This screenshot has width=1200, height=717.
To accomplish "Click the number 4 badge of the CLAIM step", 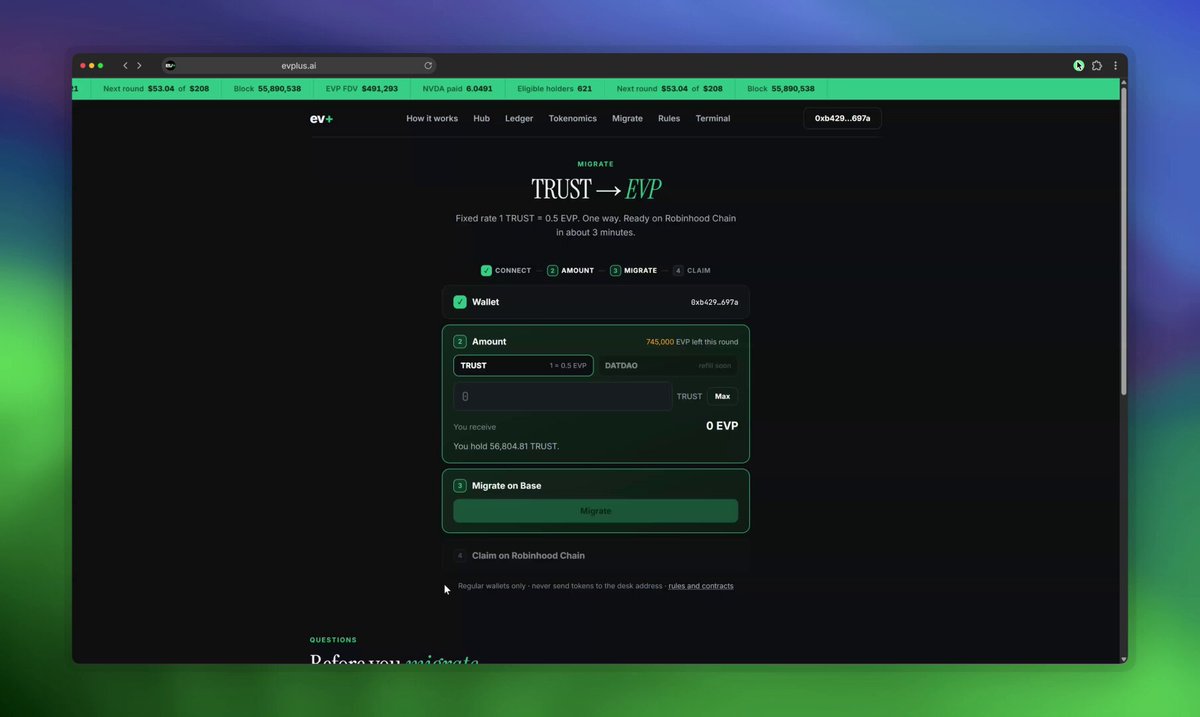I will (678, 270).
